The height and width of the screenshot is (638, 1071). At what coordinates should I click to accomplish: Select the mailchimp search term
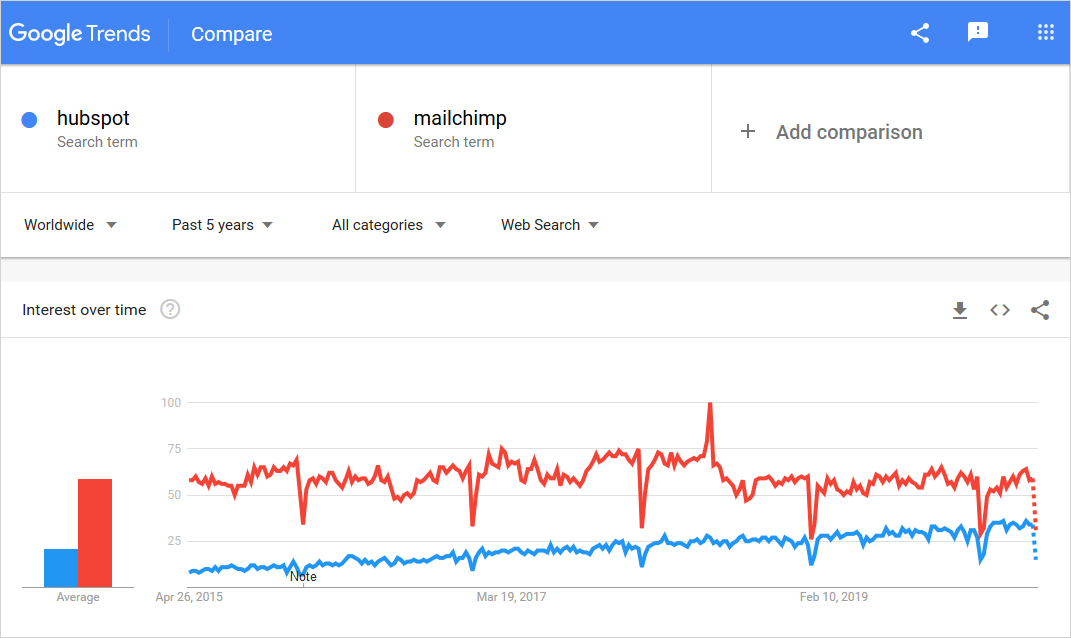pyautogui.click(x=460, y=119)
